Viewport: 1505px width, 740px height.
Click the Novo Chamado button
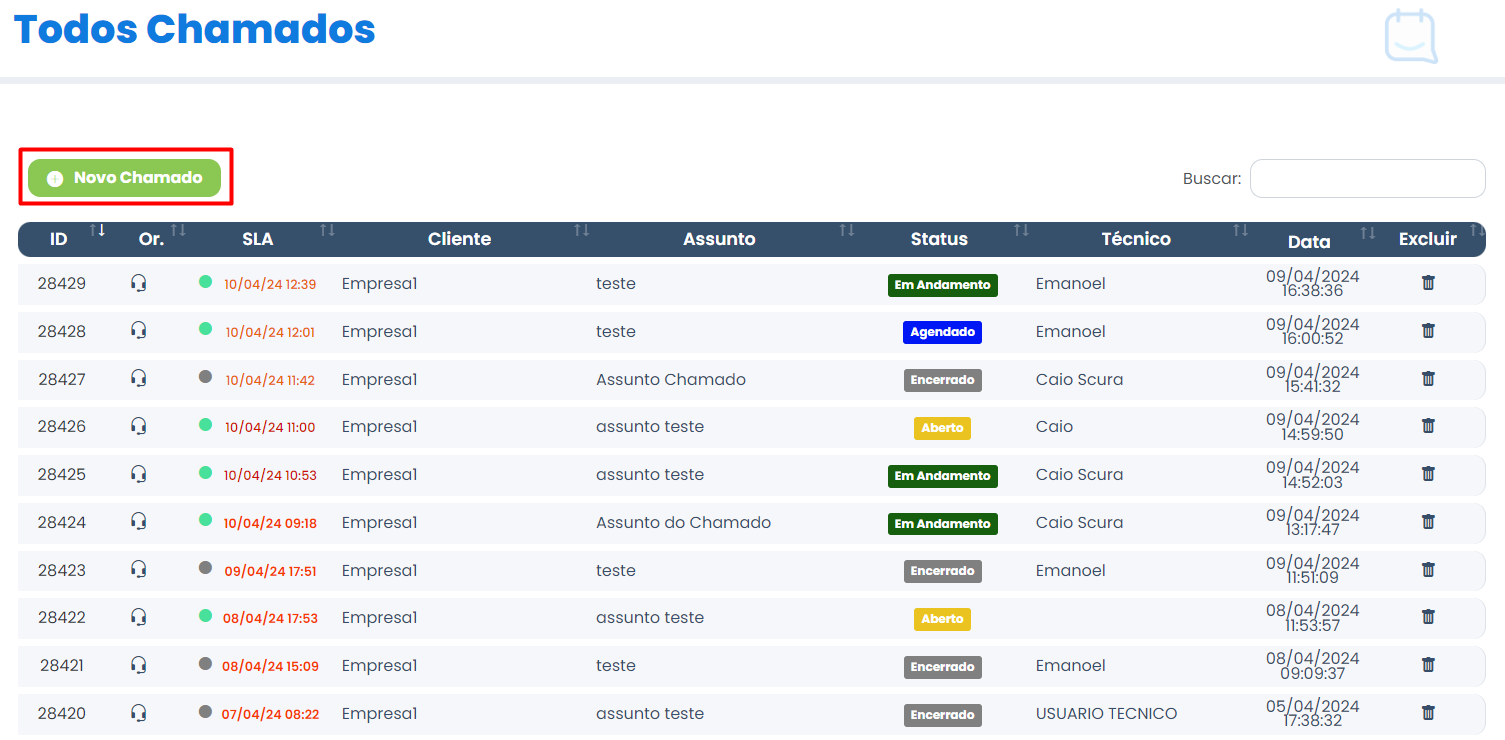pyautogui.click(x=124, y=178)
